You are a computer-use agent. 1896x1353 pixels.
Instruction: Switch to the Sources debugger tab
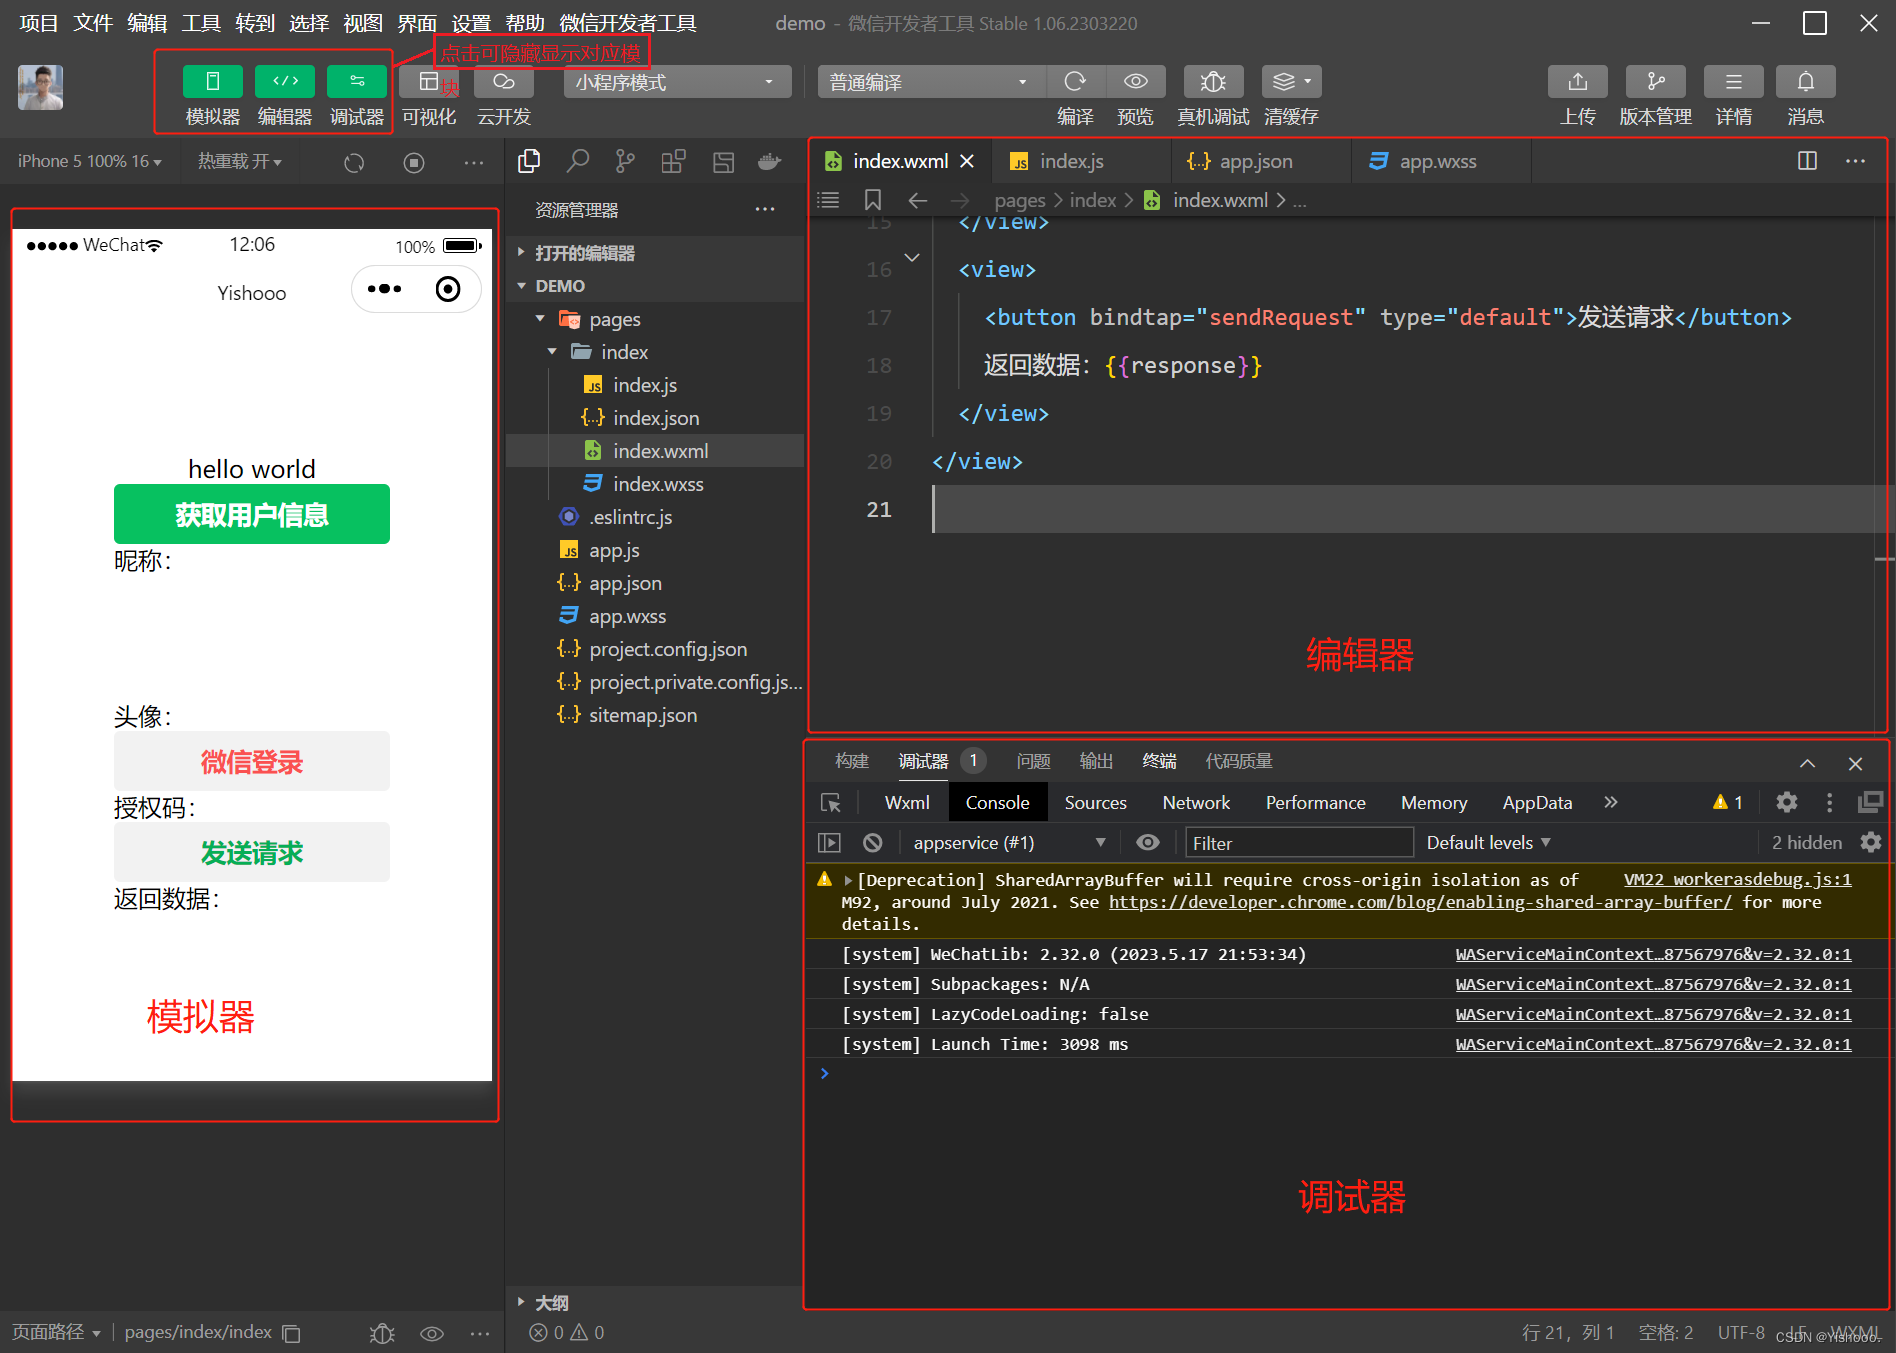pos(1095,802)
